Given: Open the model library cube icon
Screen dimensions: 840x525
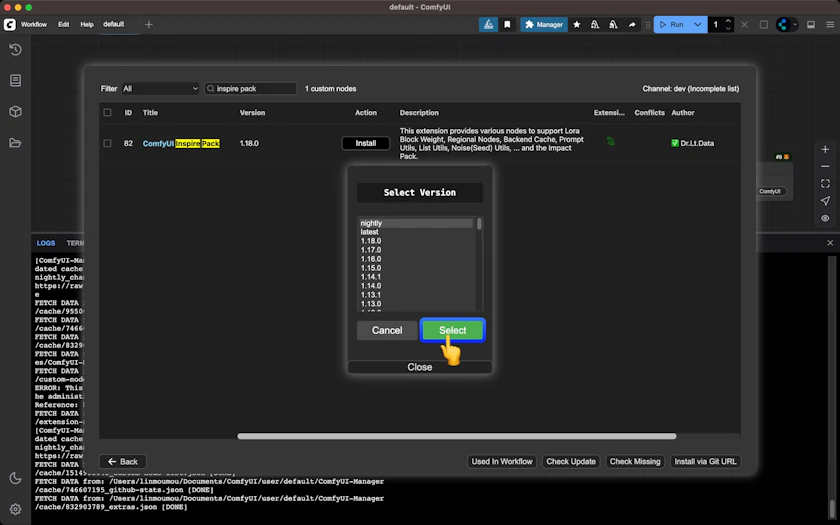Looking at the screenshot, I should [15, 111].
